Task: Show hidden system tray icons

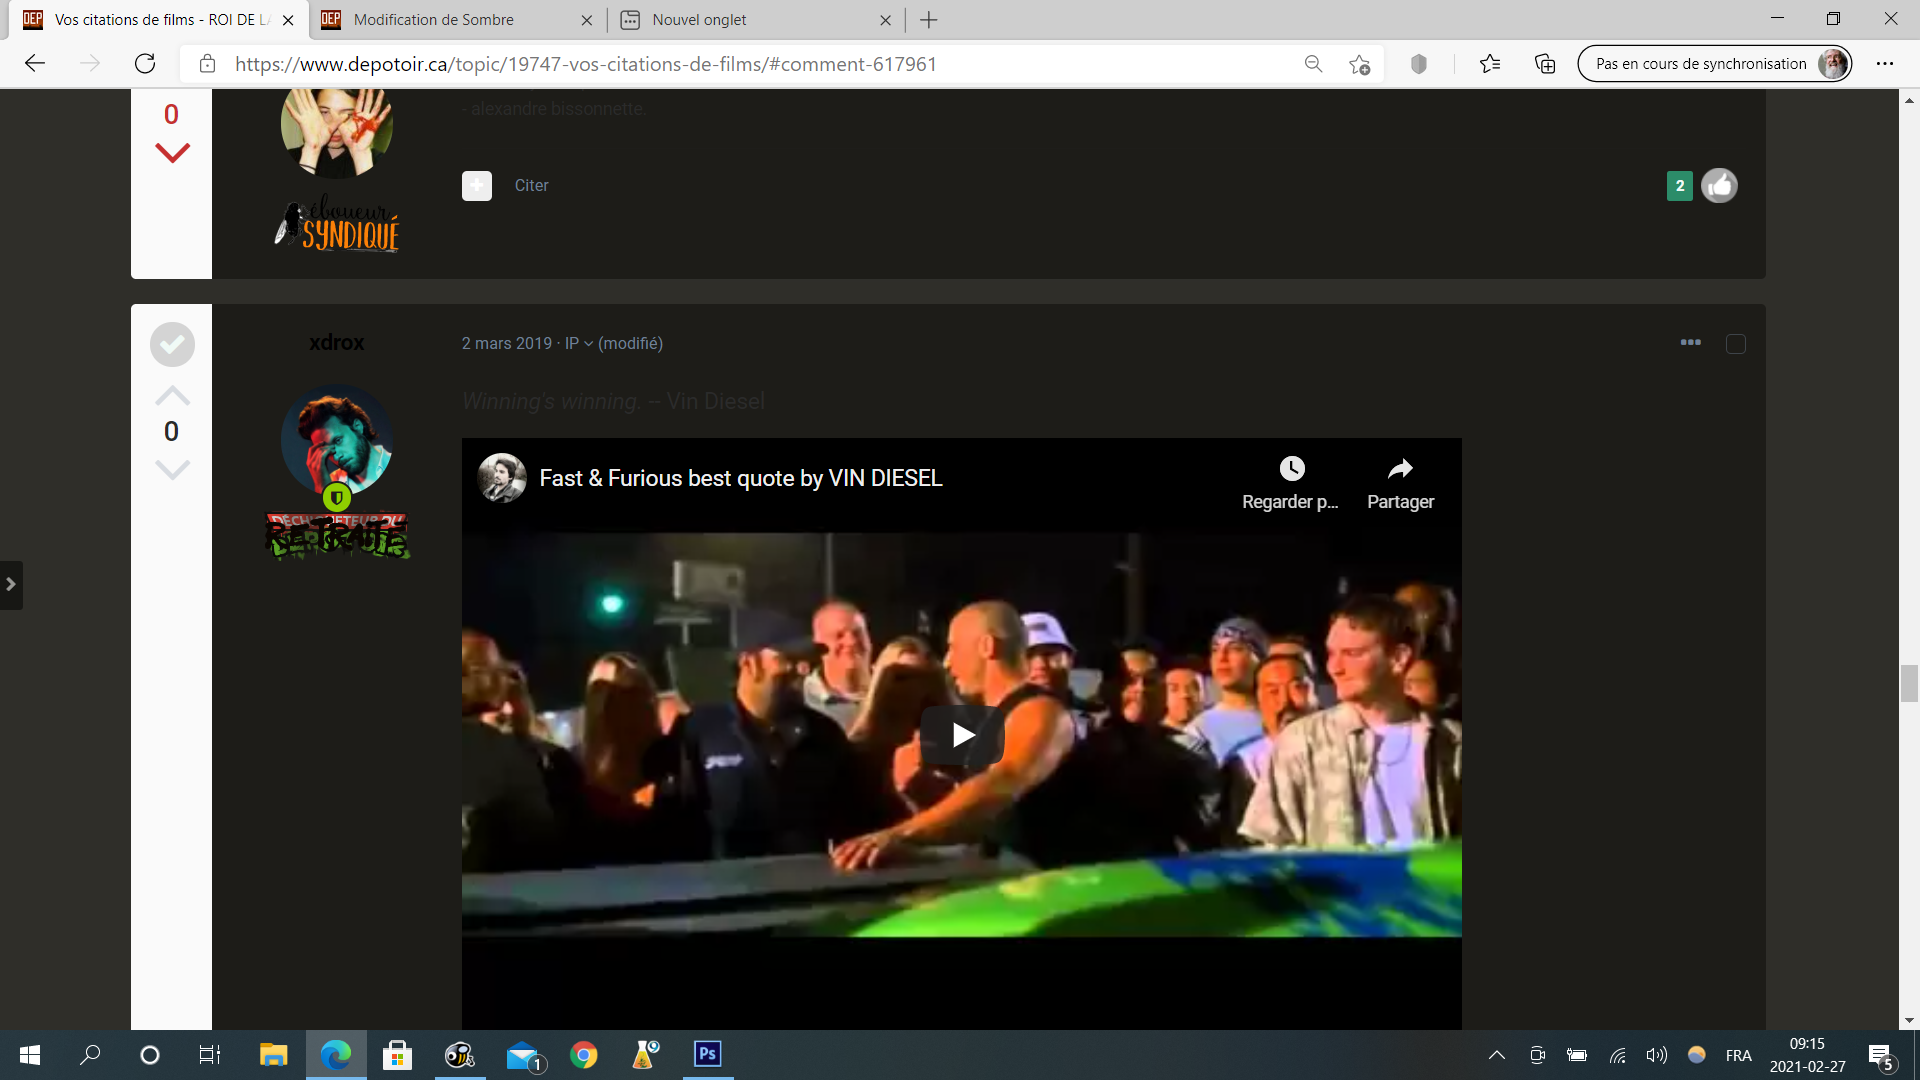Action: point(1497,1055)
